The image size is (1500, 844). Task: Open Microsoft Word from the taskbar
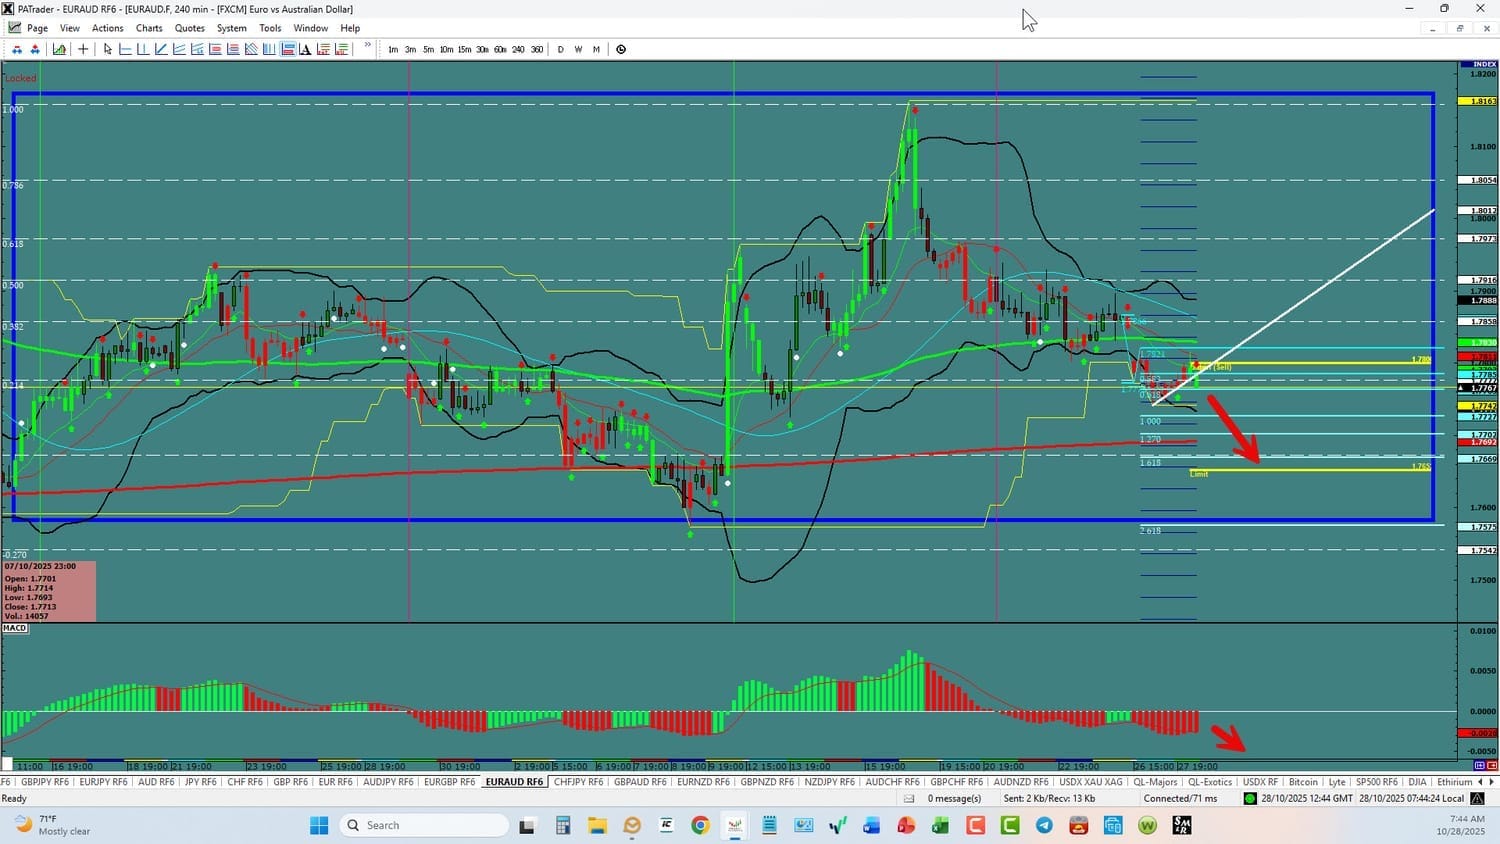click(x=871, y=825)
